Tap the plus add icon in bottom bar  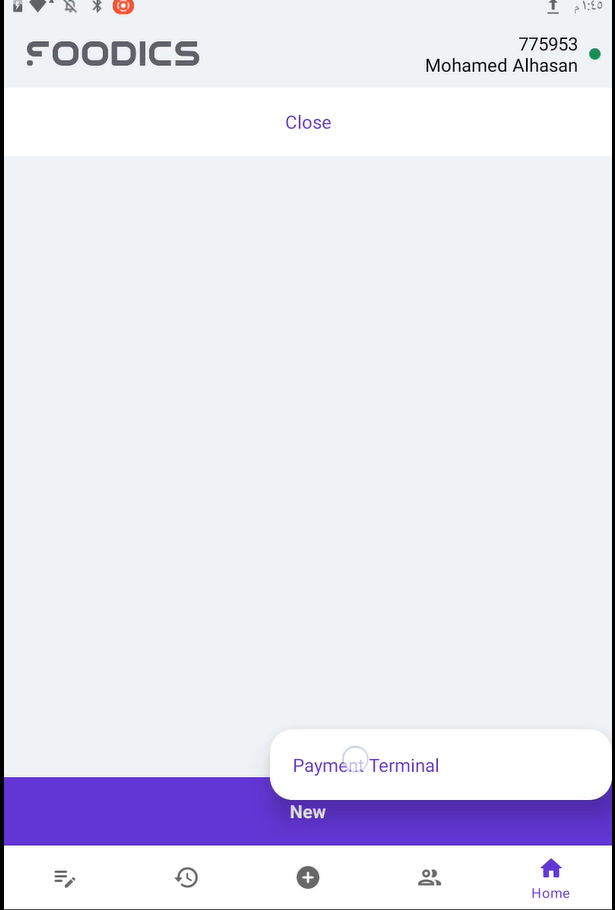pyautogui.click(x=308, y=878)
